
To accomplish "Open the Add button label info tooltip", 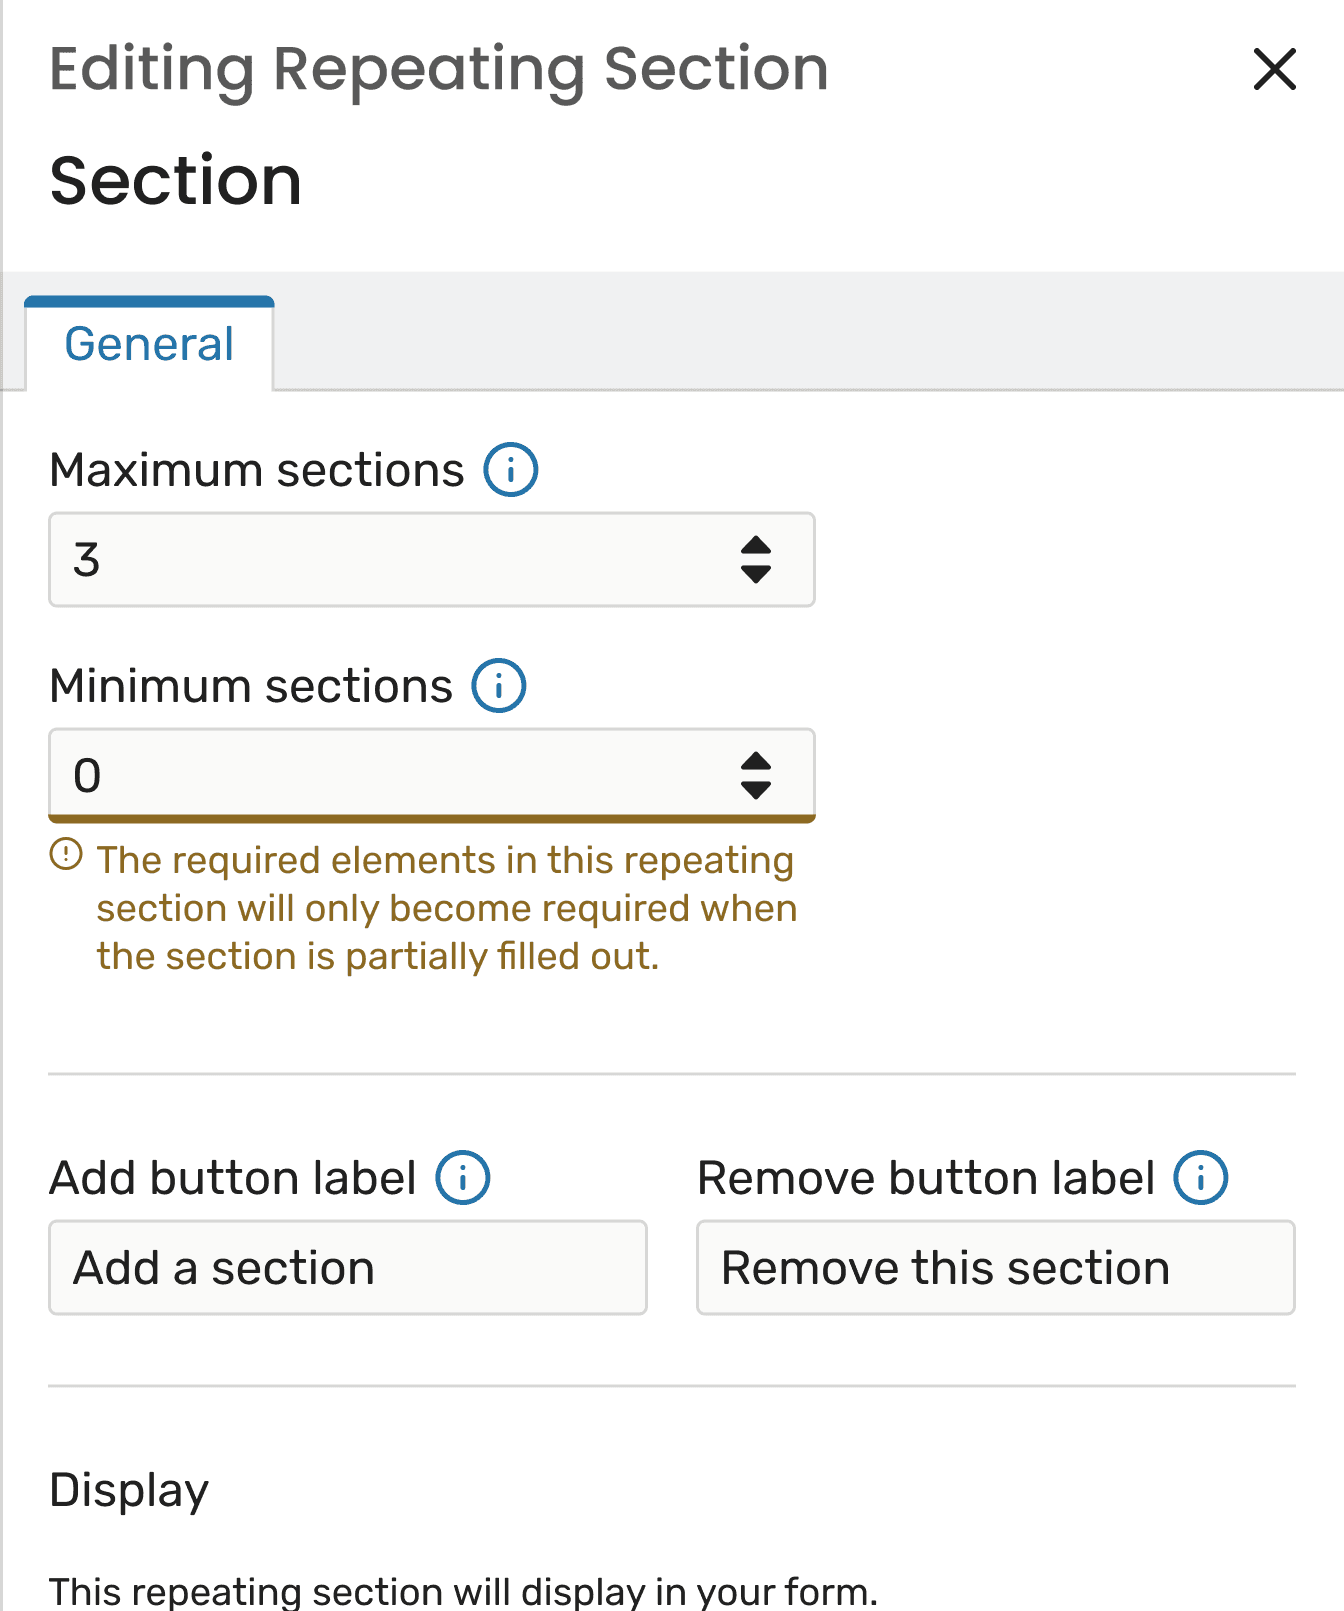I will pyautogui.click(x=463, y=1178).
